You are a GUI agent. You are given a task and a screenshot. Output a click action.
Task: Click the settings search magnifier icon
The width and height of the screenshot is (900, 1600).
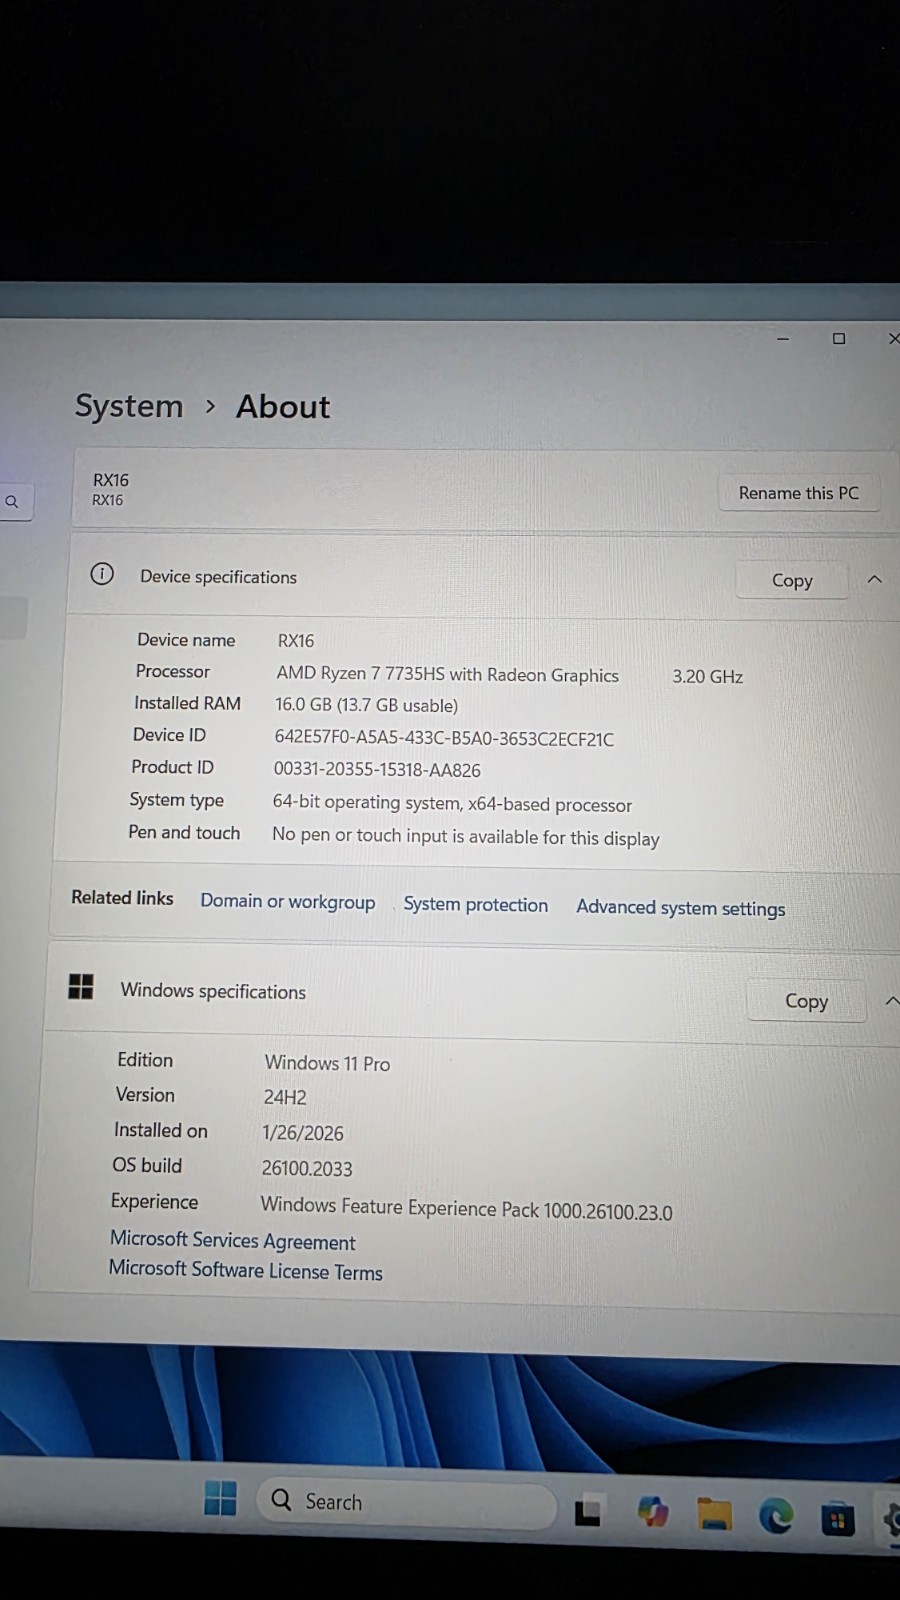pyautogui.click(x=12, y=502)
